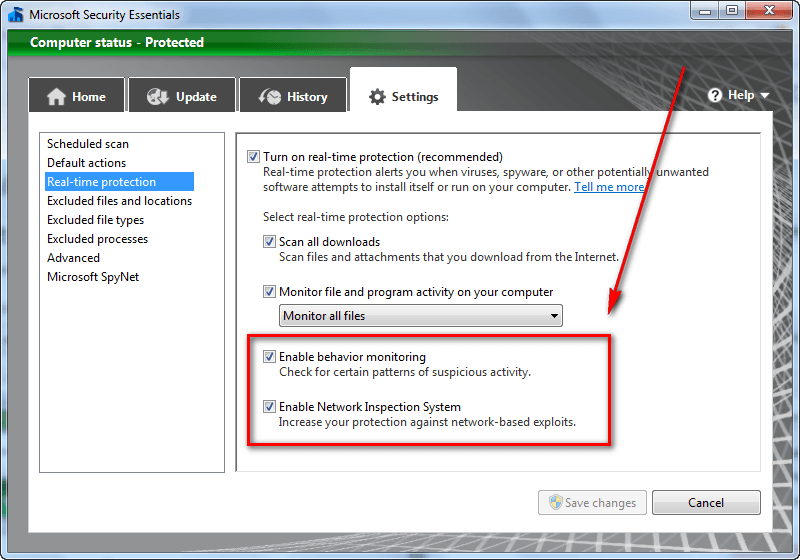Select the Settings tab

click(x=404, y=90)
